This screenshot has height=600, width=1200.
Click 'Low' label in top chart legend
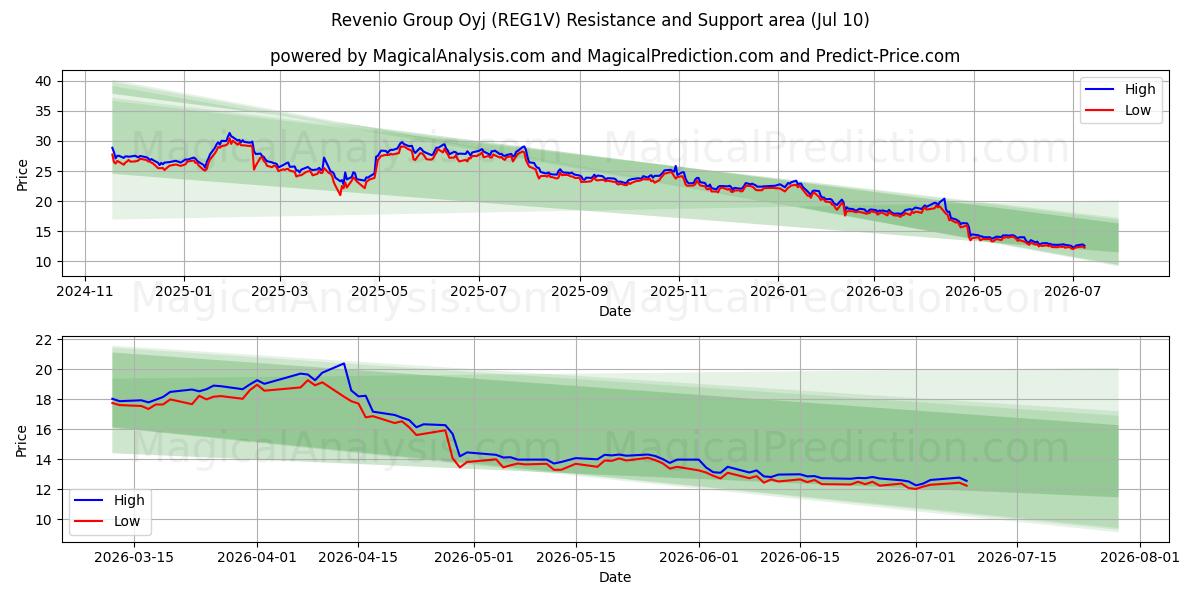click(1138, 110)
